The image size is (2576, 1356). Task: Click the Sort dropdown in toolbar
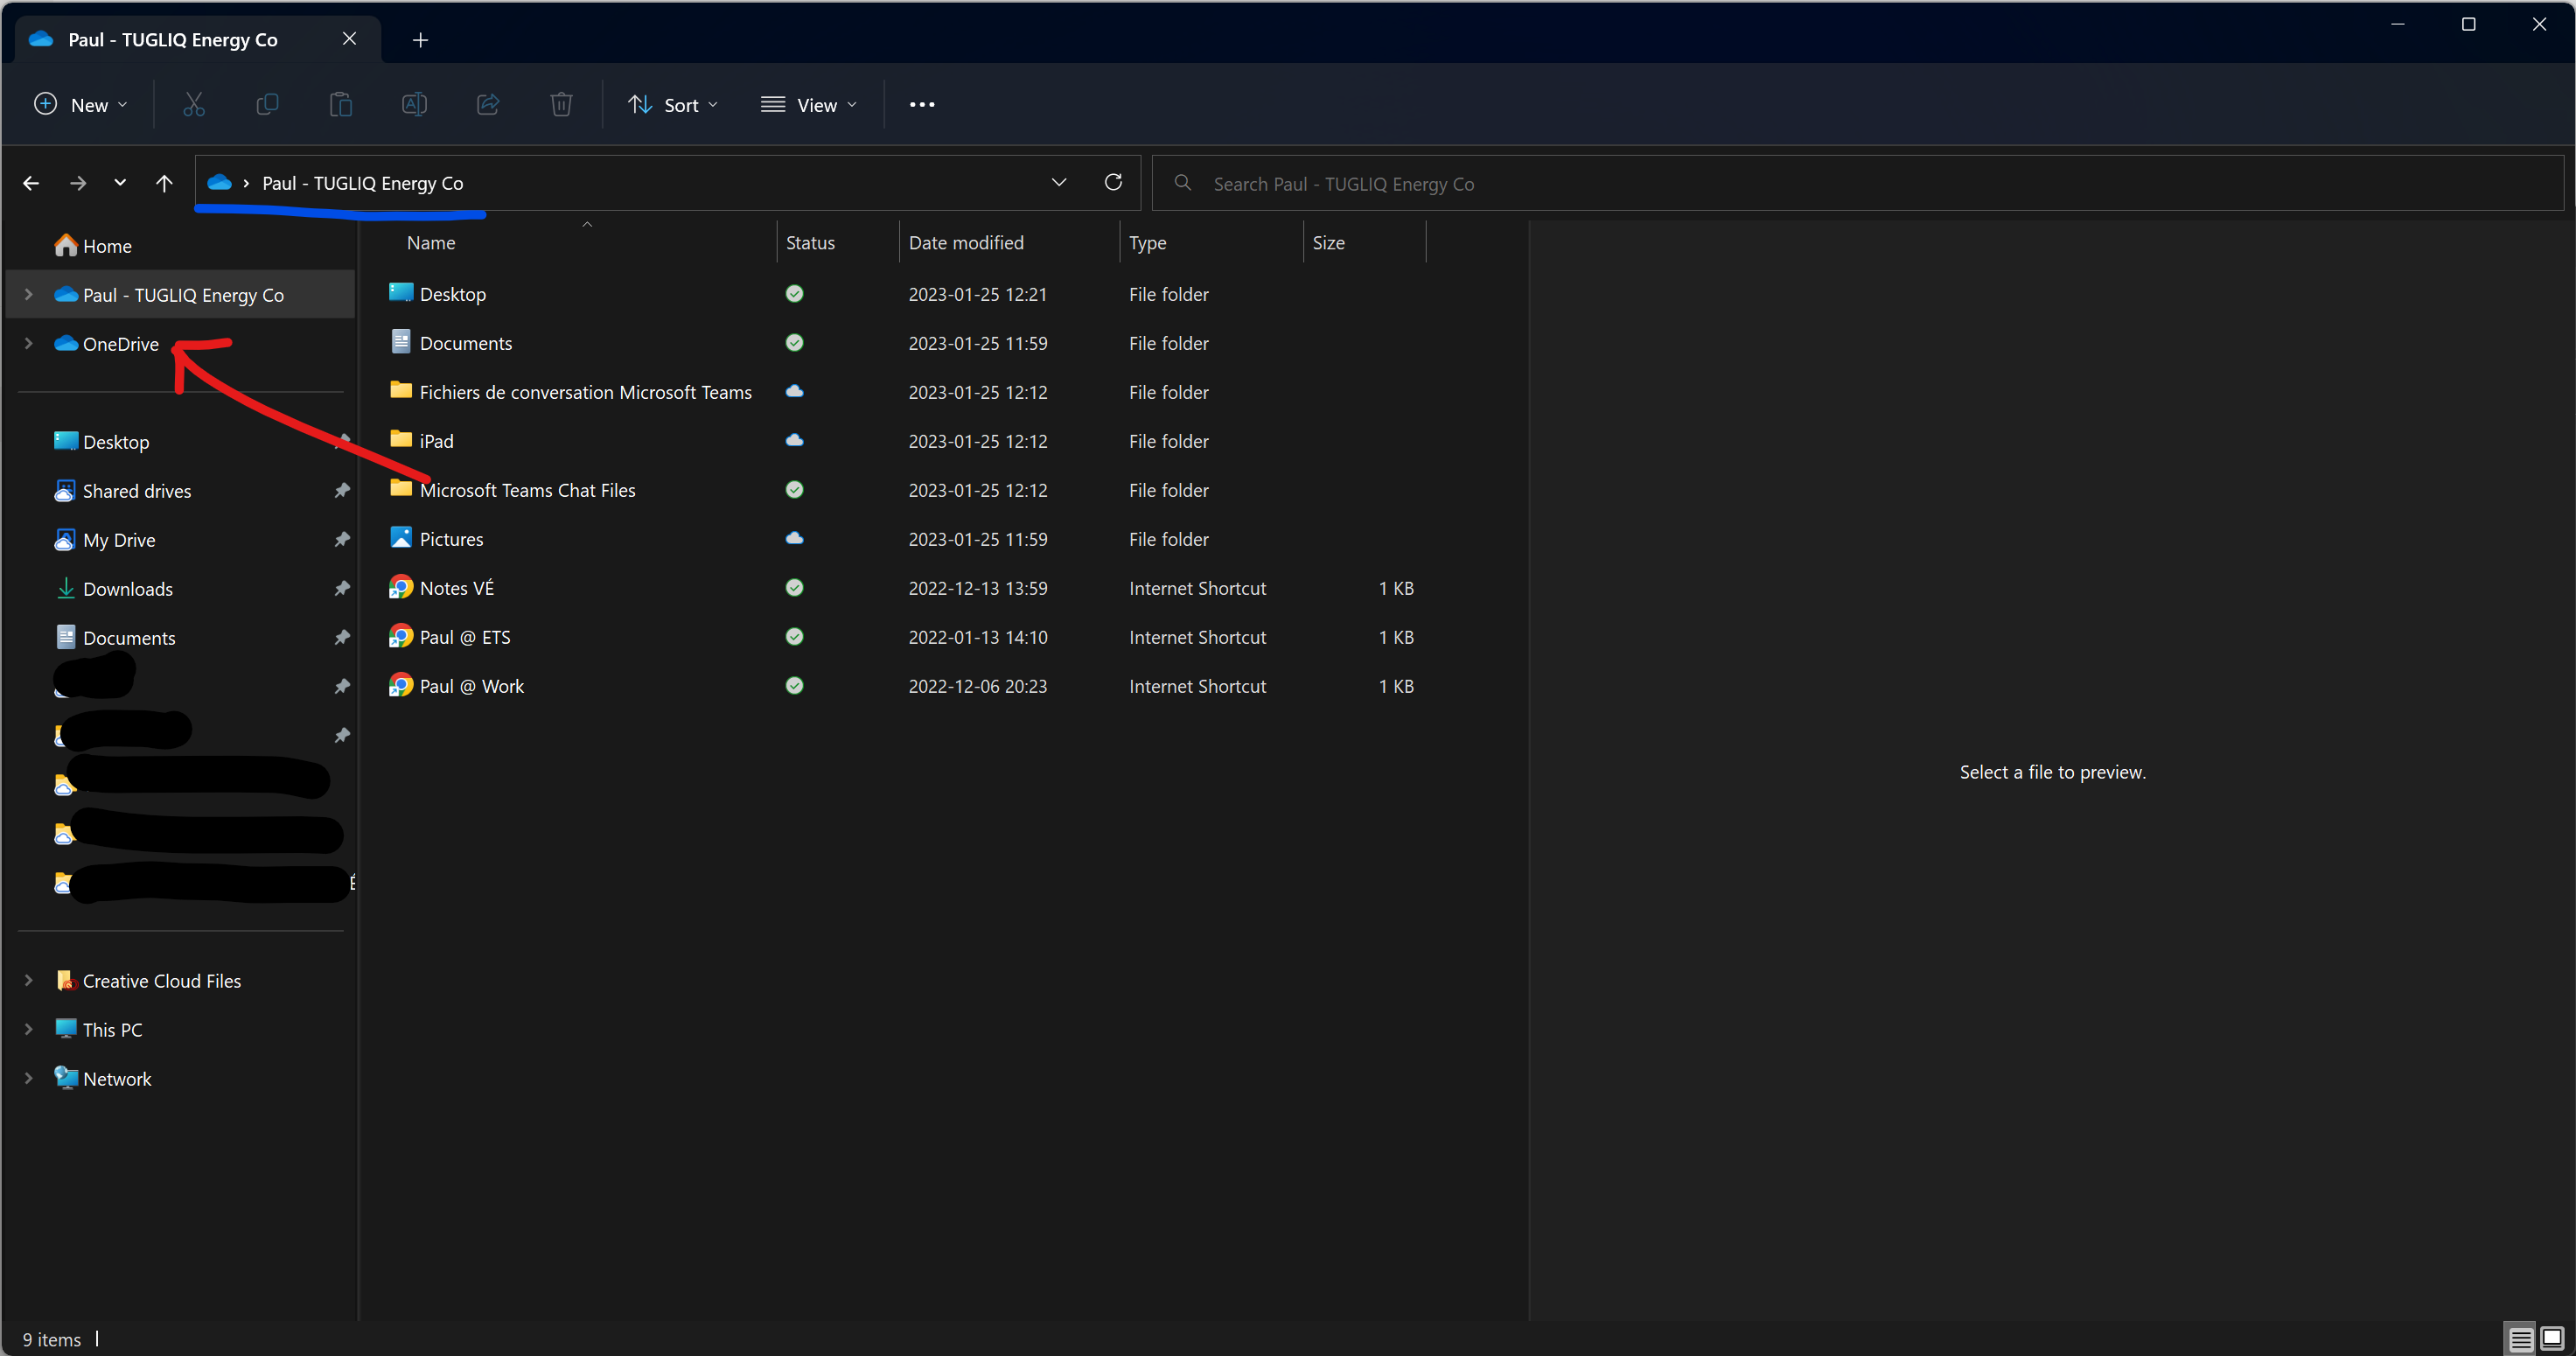(673, 104)
